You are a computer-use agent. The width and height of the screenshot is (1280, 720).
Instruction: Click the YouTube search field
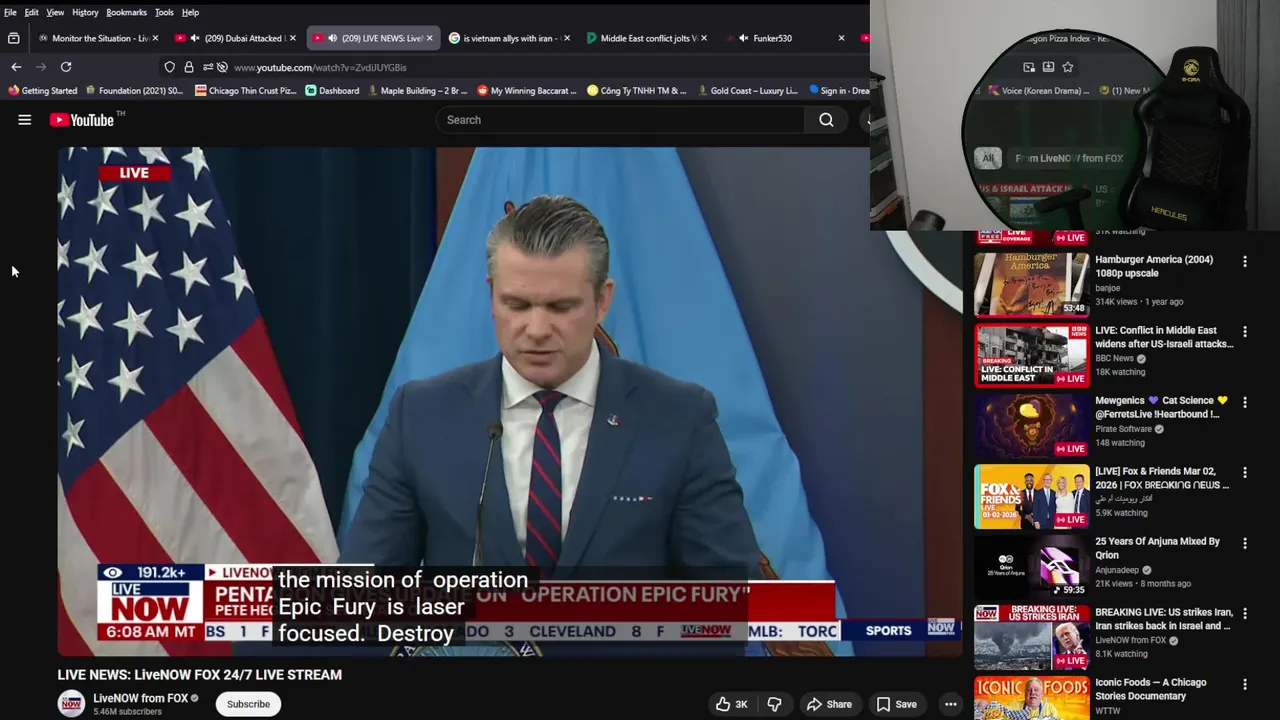(620, 120)
